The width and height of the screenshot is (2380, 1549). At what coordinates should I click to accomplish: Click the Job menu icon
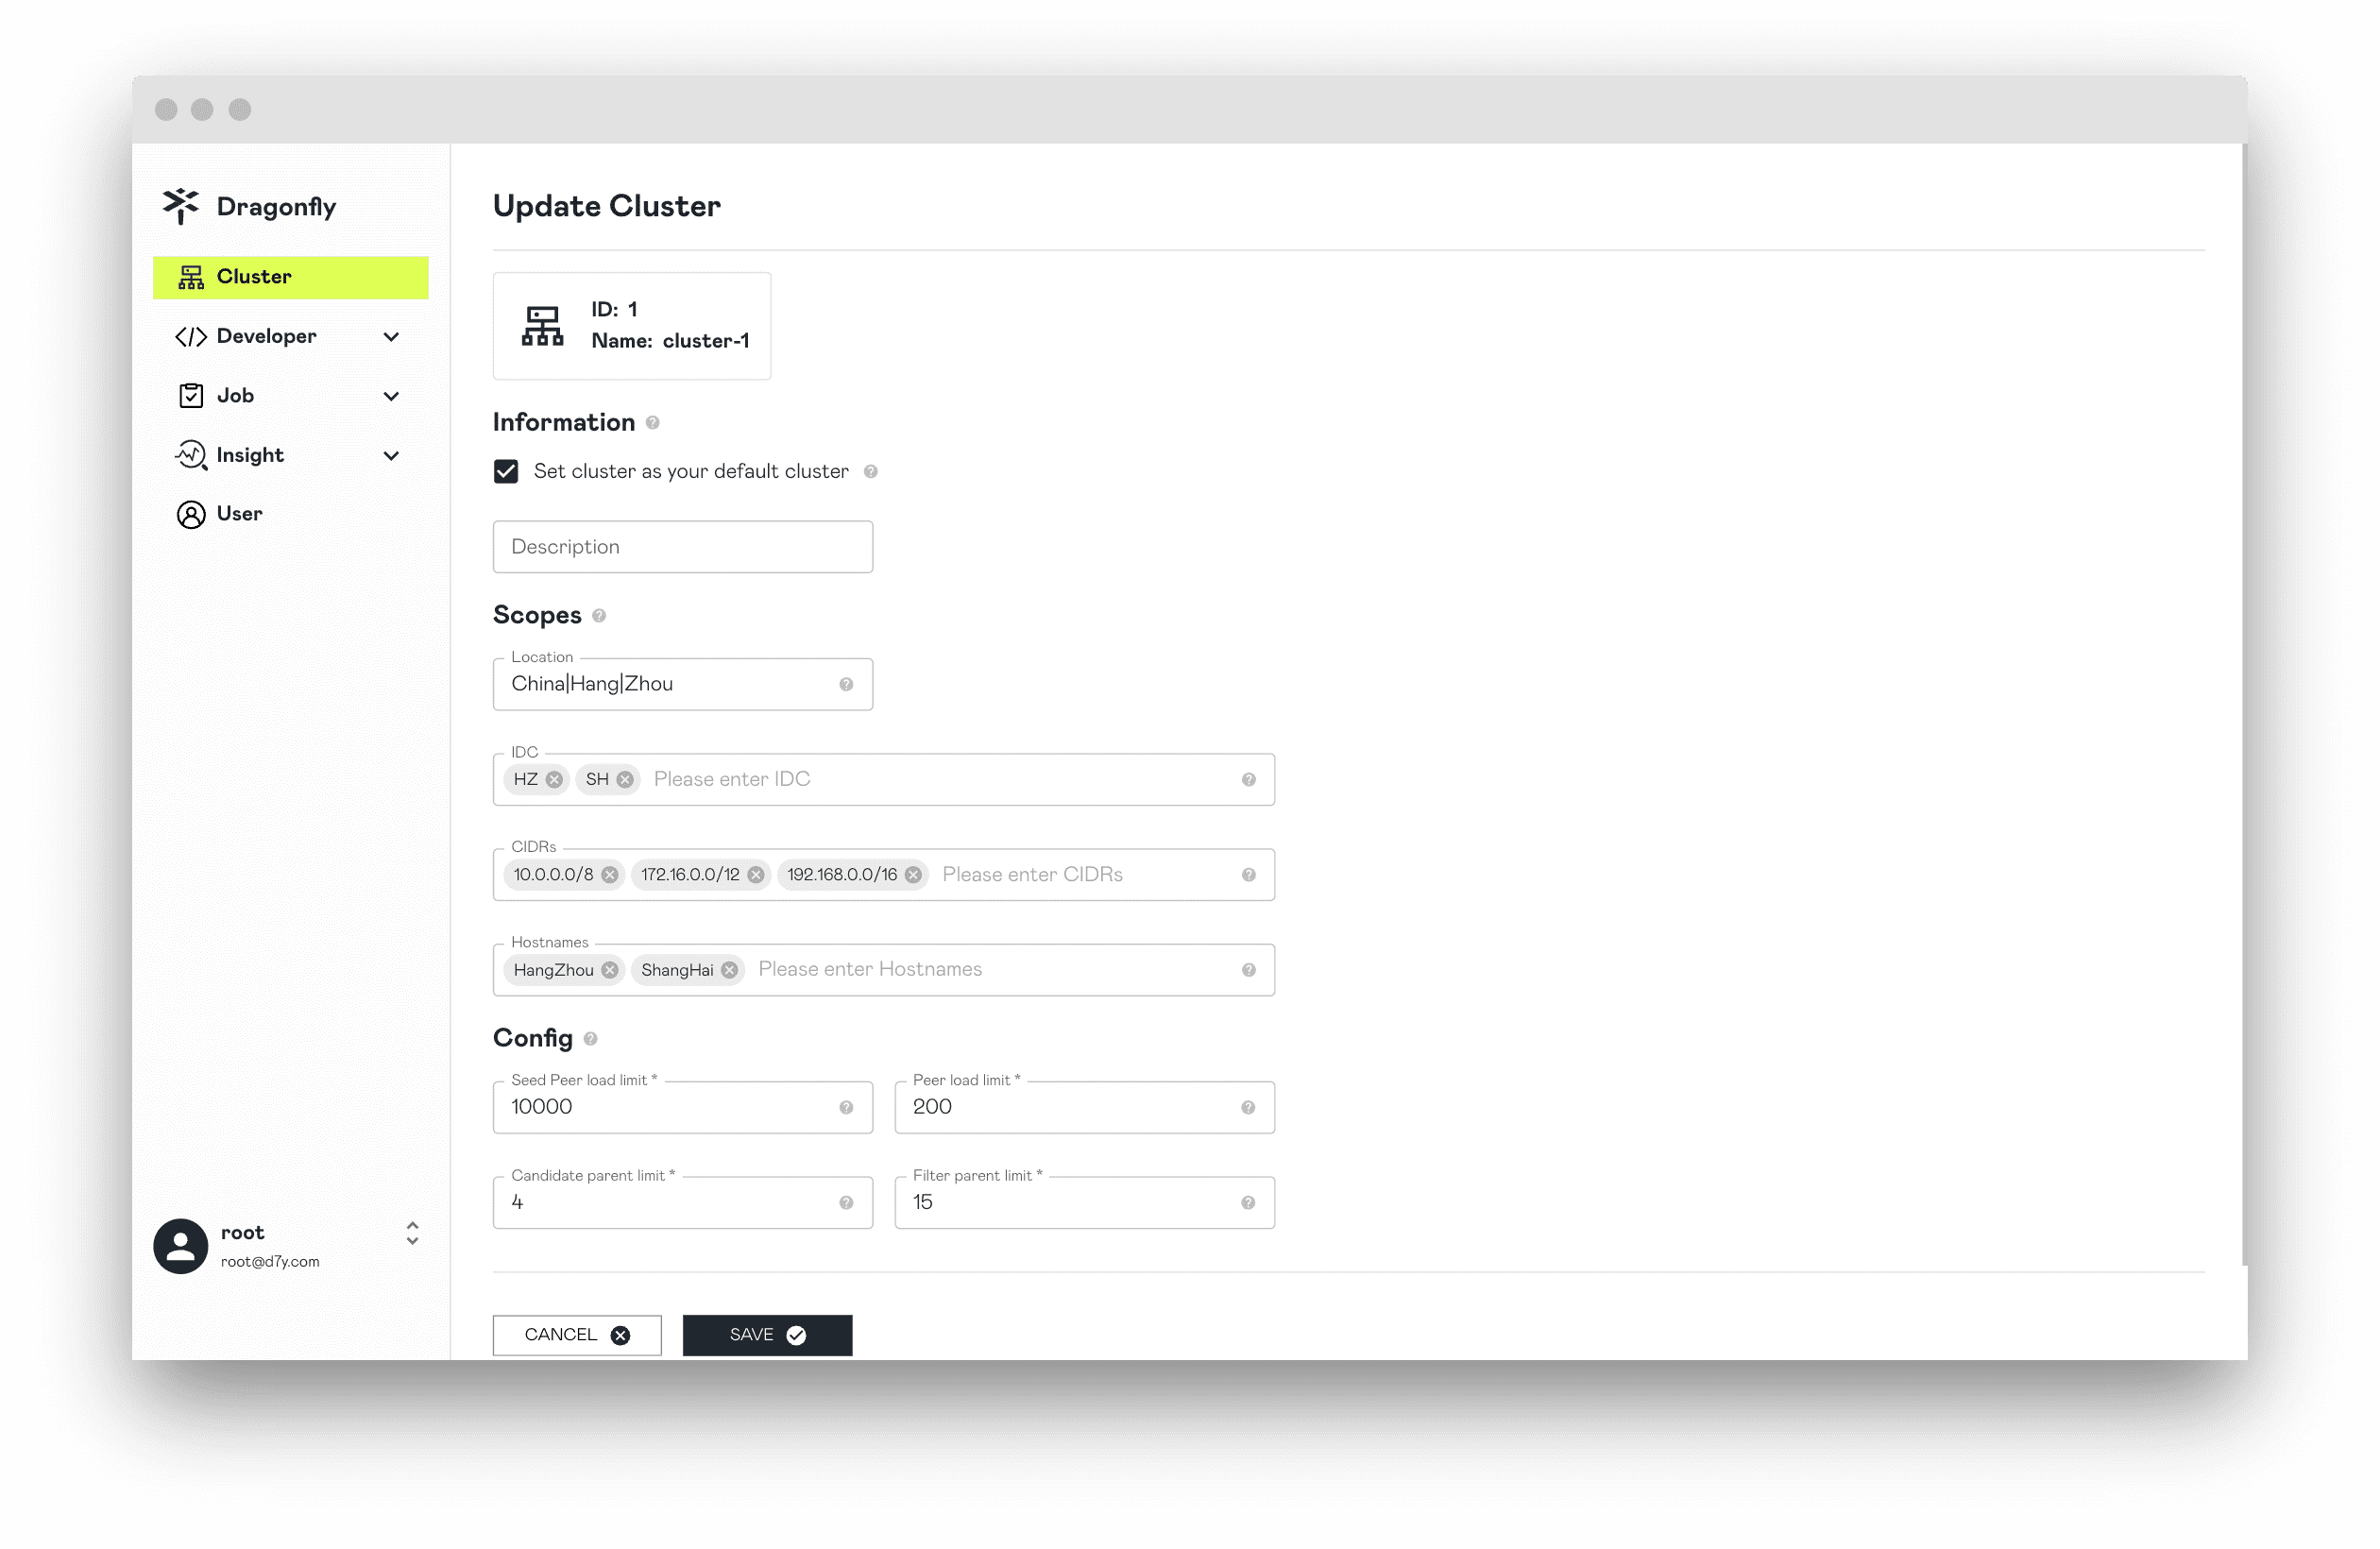(189, 394)
